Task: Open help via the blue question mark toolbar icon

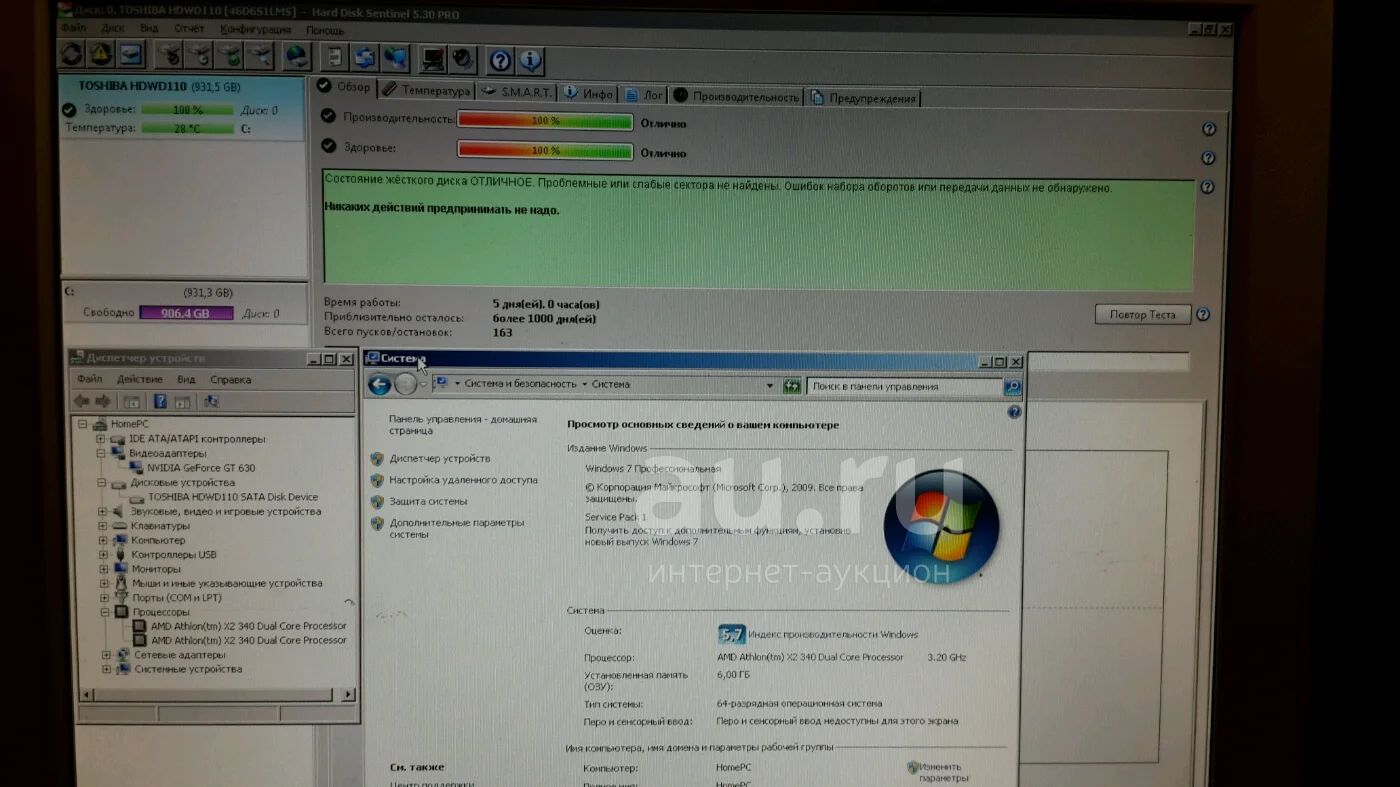Action: point(500,61)
